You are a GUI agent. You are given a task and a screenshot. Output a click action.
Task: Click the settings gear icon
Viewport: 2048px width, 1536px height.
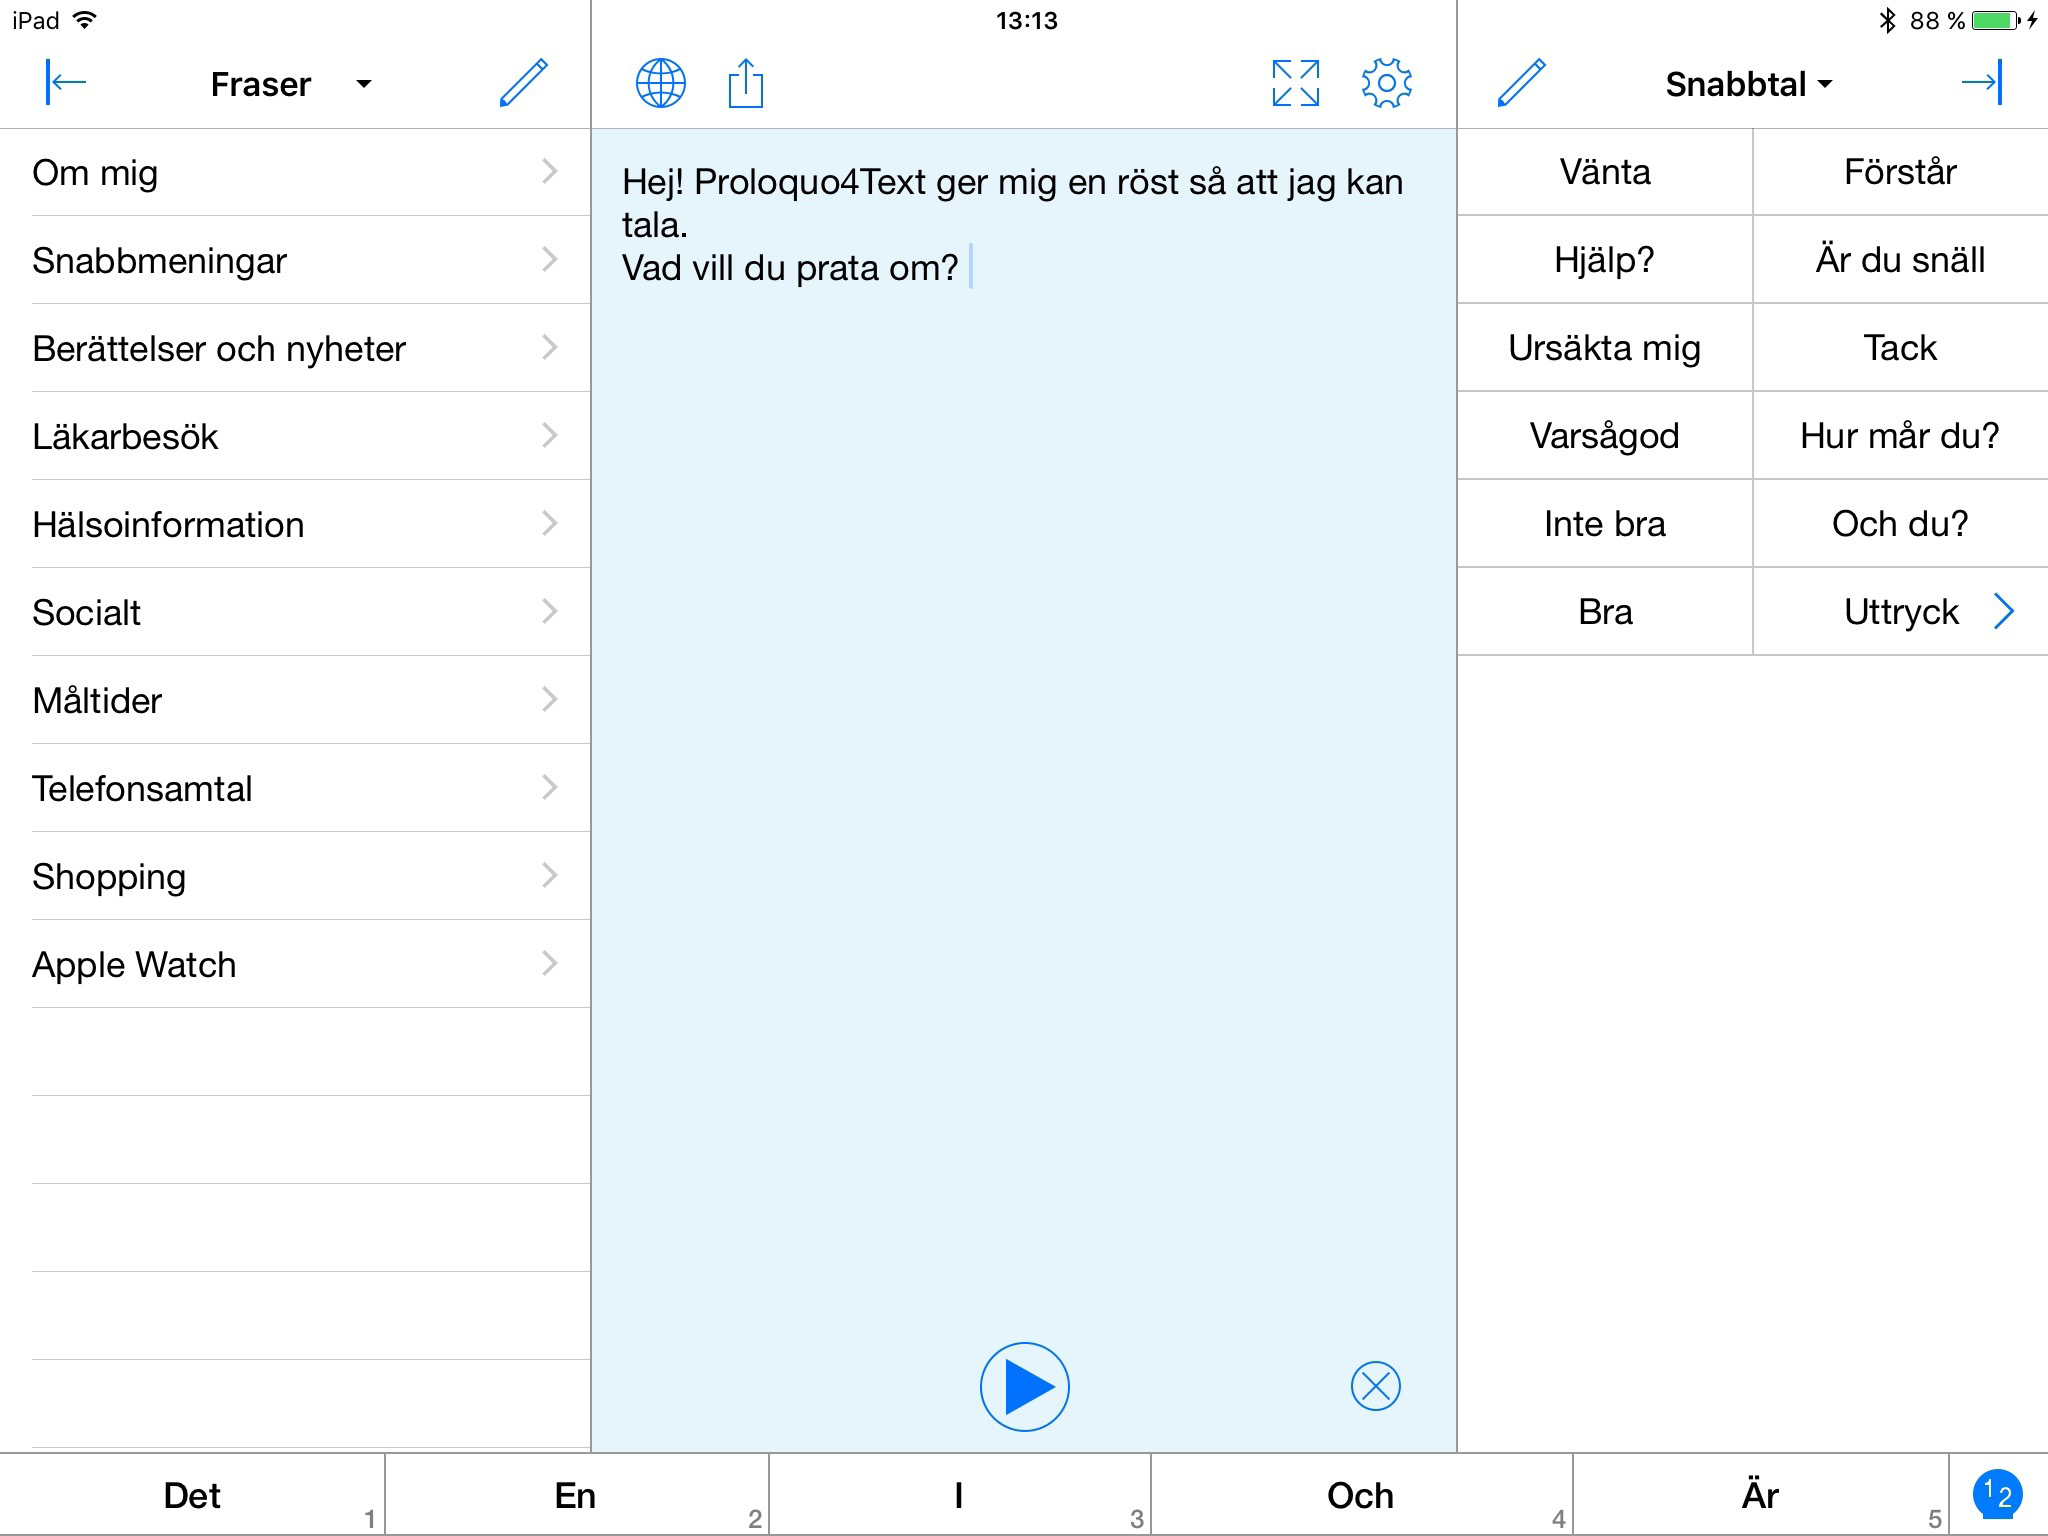click(1384, 84)
